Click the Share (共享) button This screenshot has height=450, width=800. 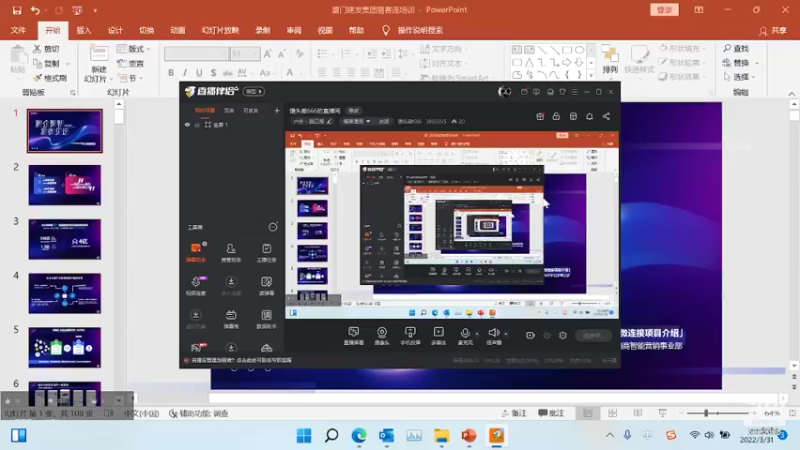click(x=773, y=31)
